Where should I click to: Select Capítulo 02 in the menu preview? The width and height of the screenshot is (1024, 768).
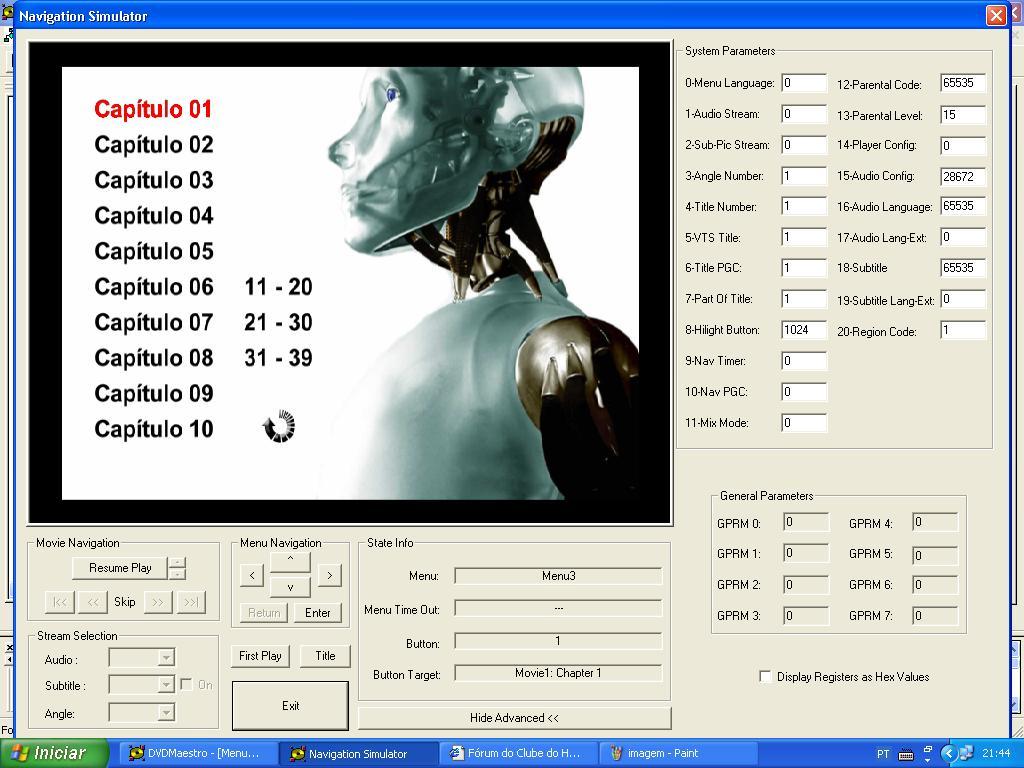[x=153, y=144]
